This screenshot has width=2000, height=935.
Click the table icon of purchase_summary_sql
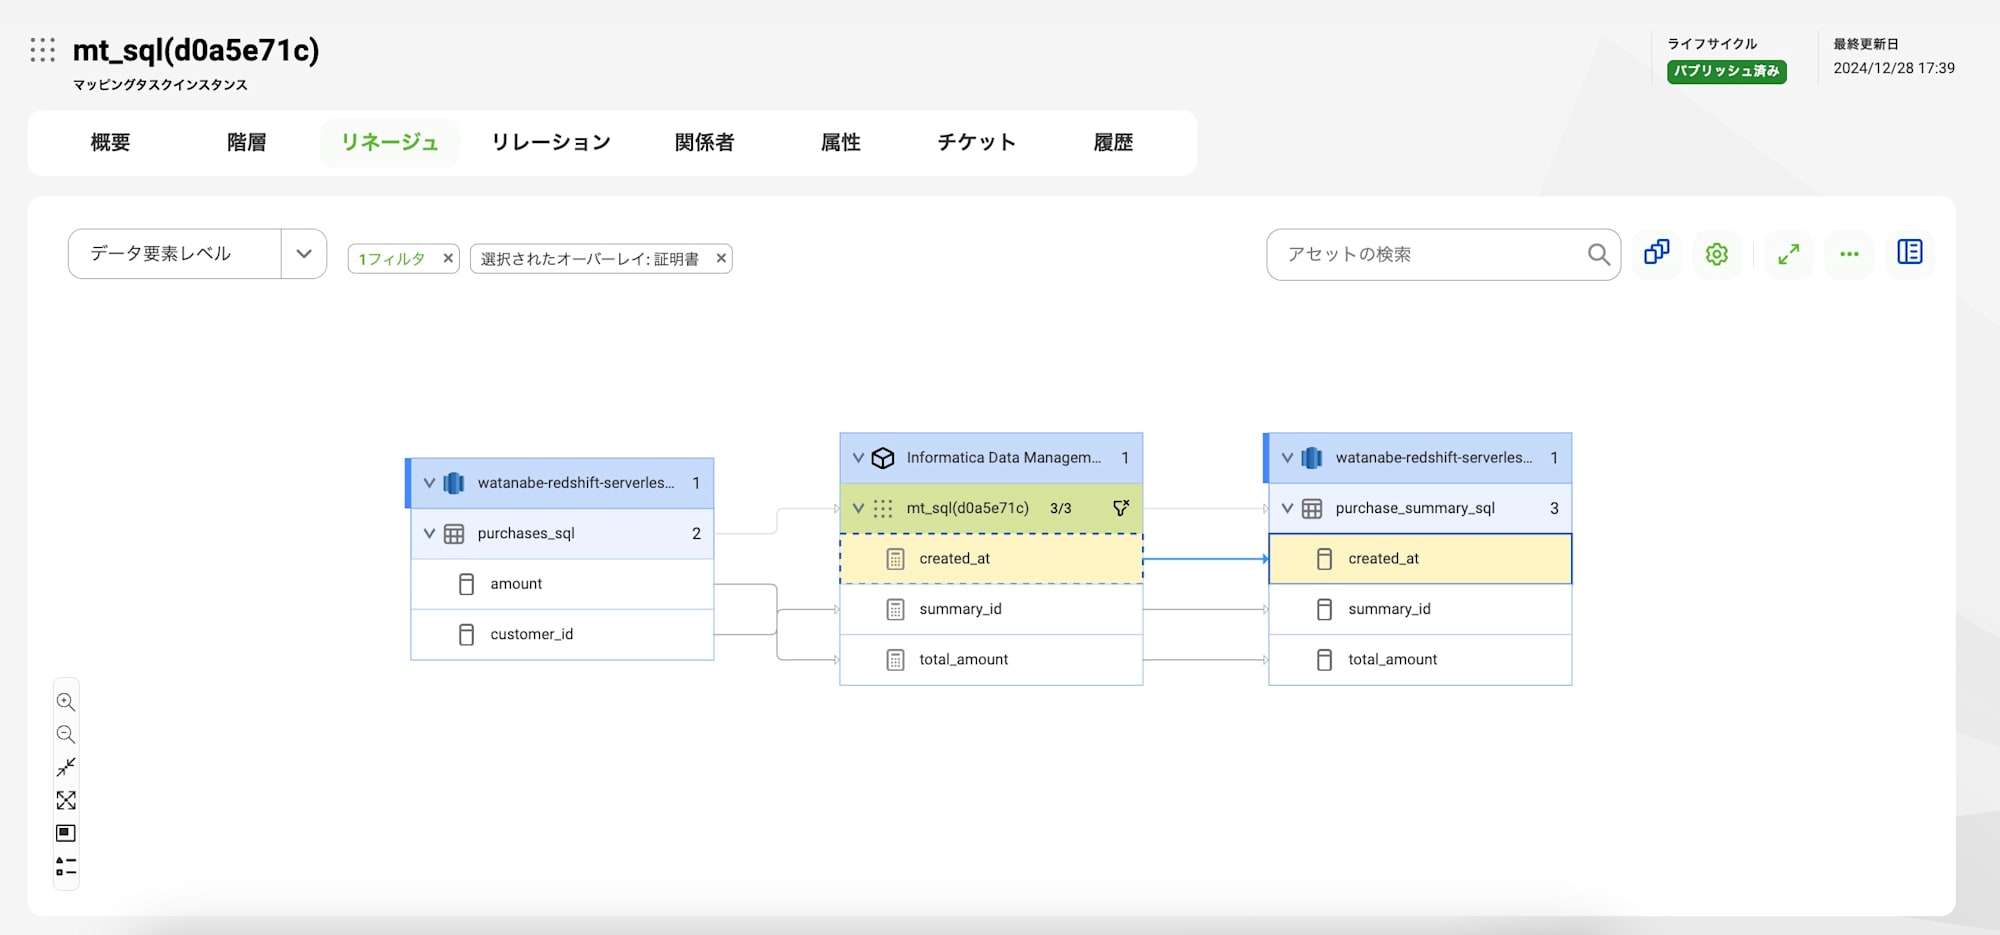pos(1312,509)
